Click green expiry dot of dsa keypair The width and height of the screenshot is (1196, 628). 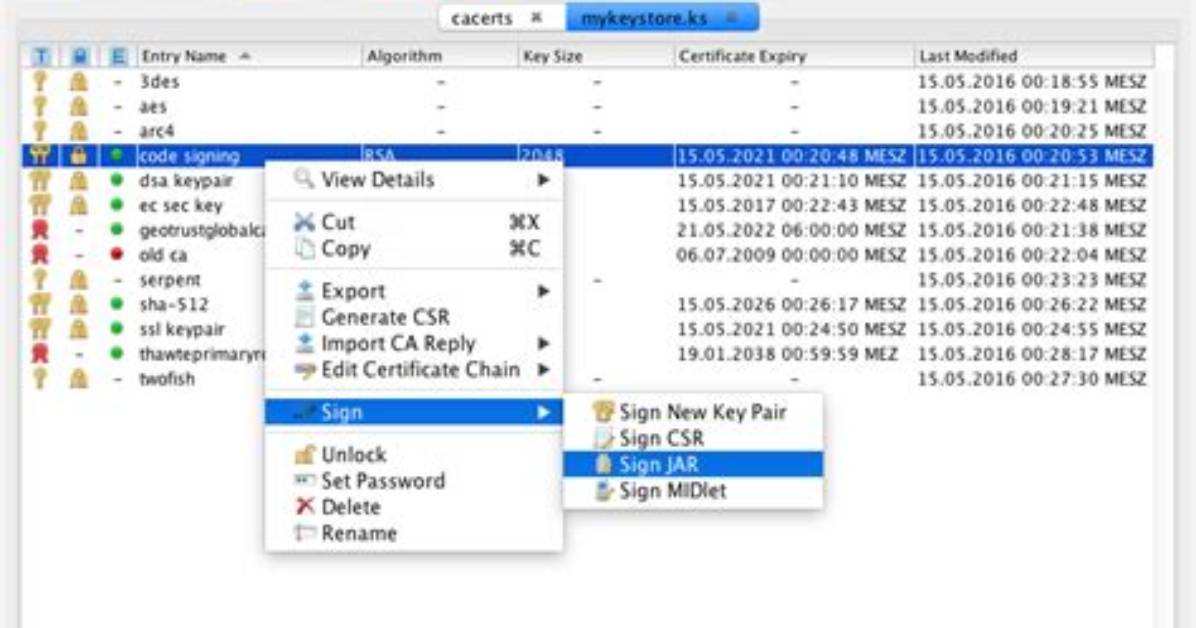[x=117, y=180]
